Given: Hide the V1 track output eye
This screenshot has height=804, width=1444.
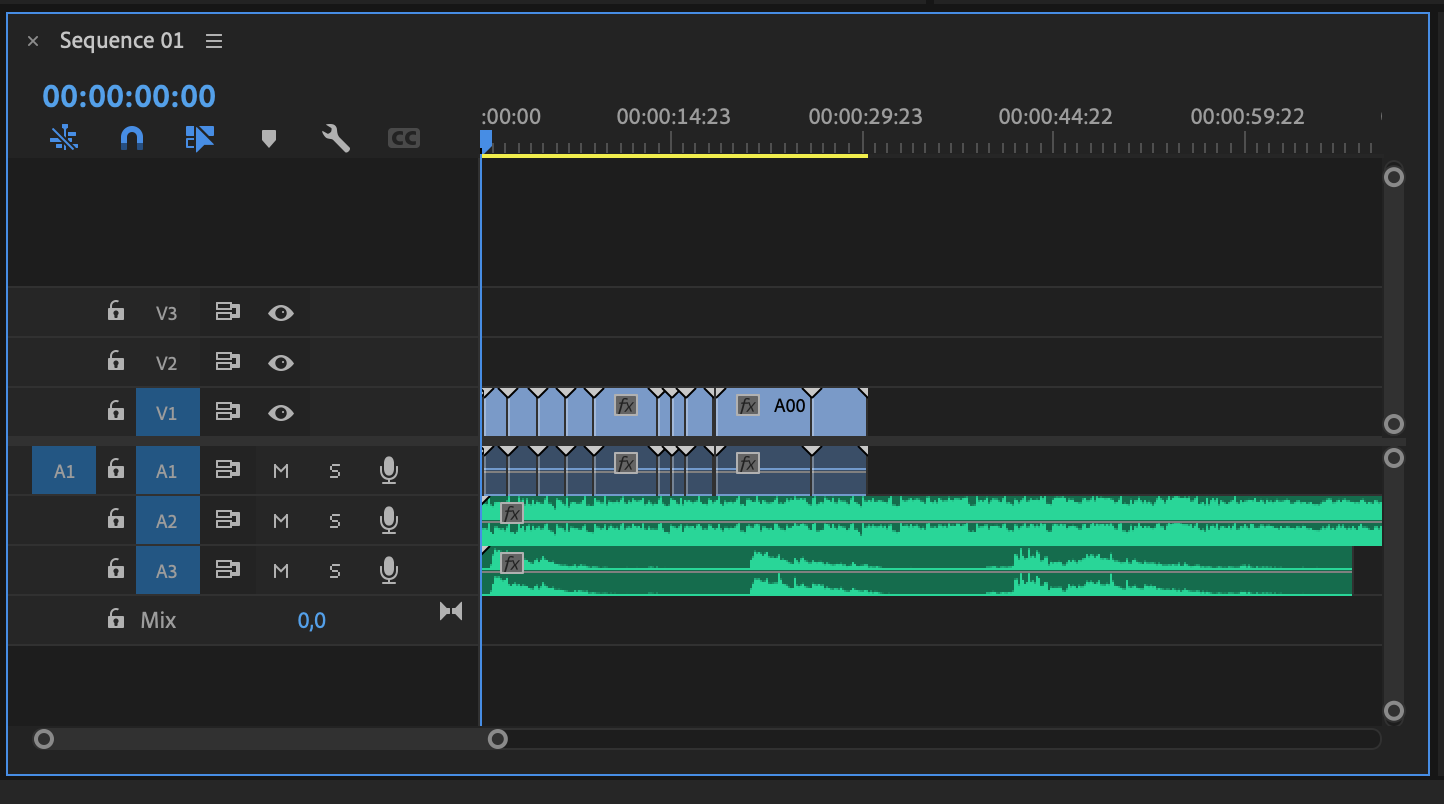Looking at the screenshot, I should pyautogui.click(x=281, y=413).
